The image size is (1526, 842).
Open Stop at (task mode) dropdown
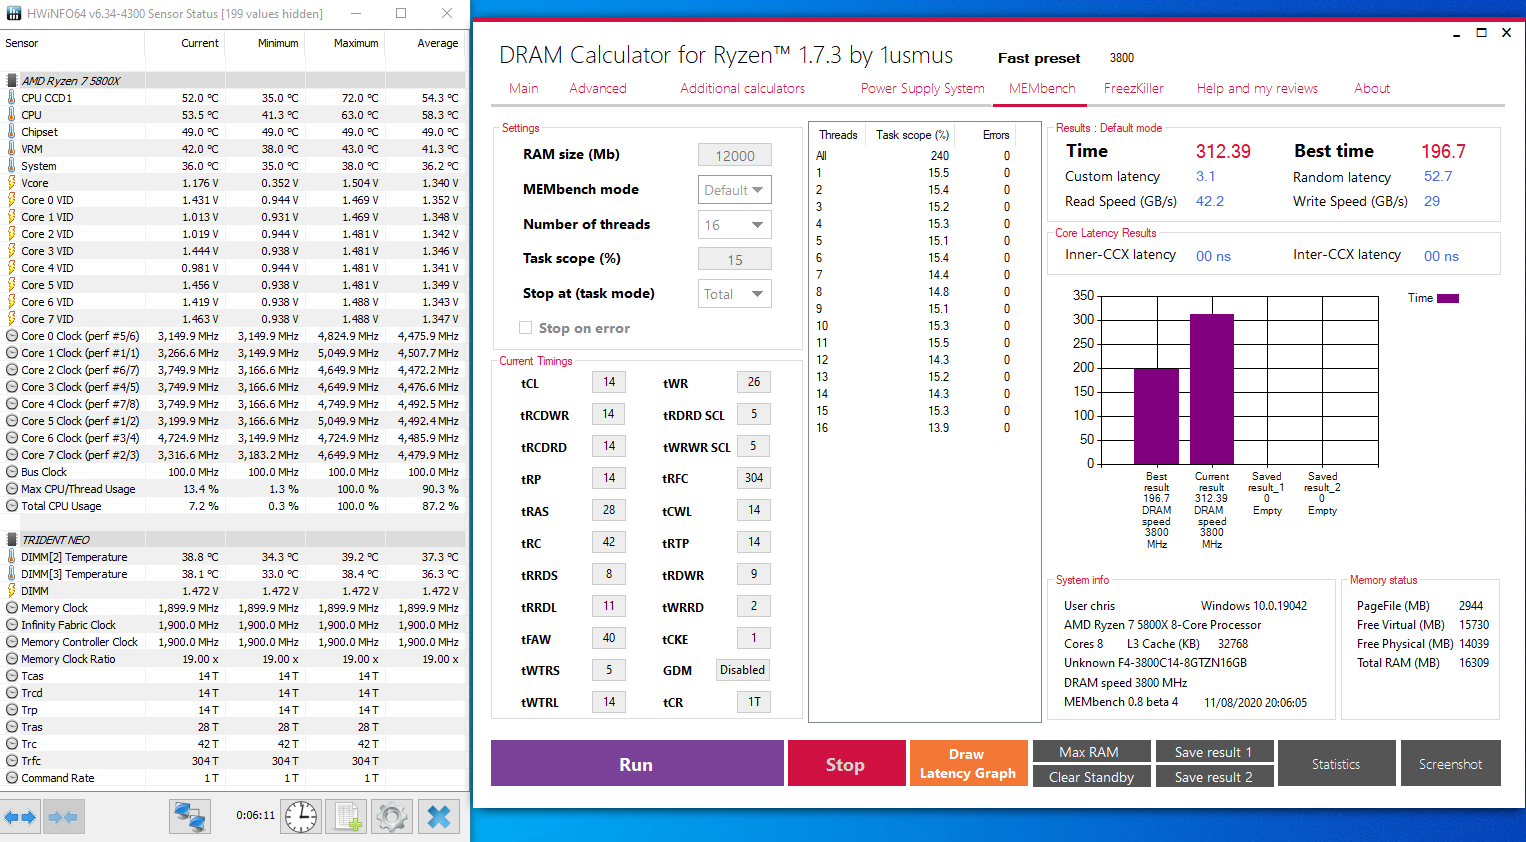tap(735, 294)
